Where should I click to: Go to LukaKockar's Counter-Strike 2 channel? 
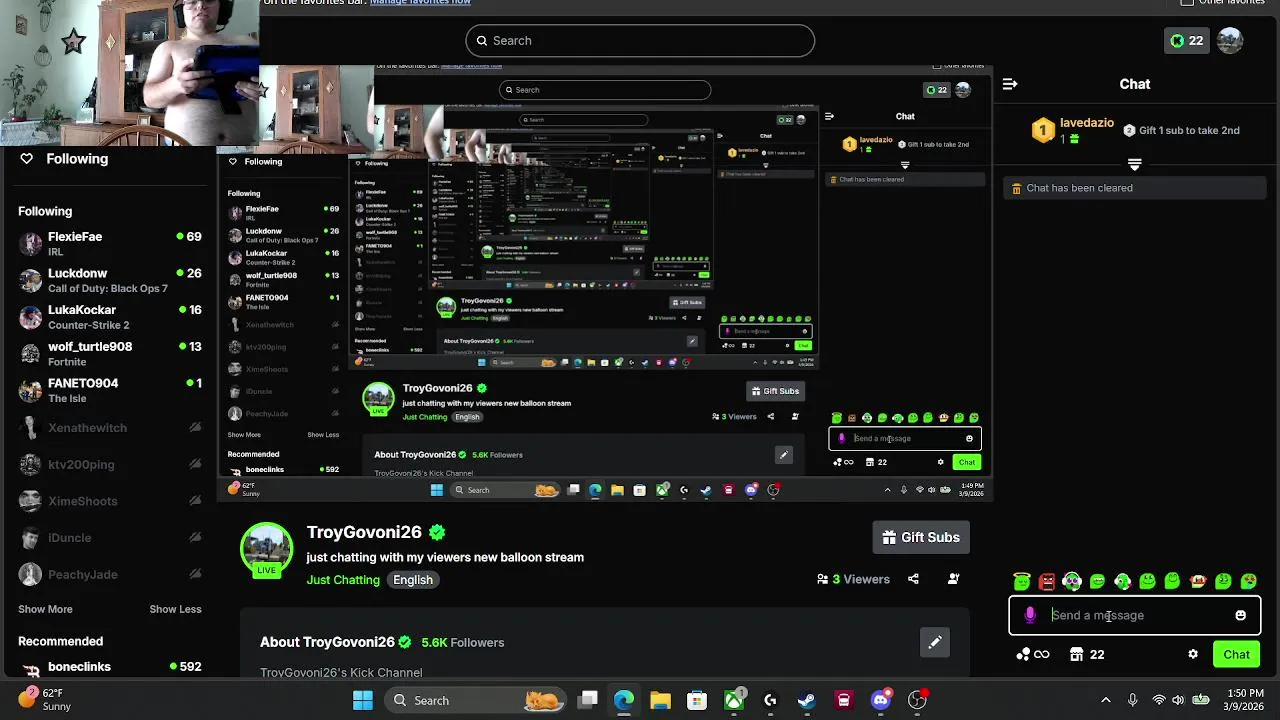point(110,317)
